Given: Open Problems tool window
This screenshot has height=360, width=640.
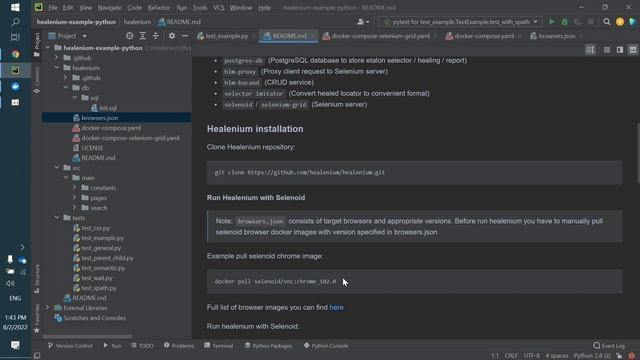Looking at the screenshot, I should [x=179, y=346].
